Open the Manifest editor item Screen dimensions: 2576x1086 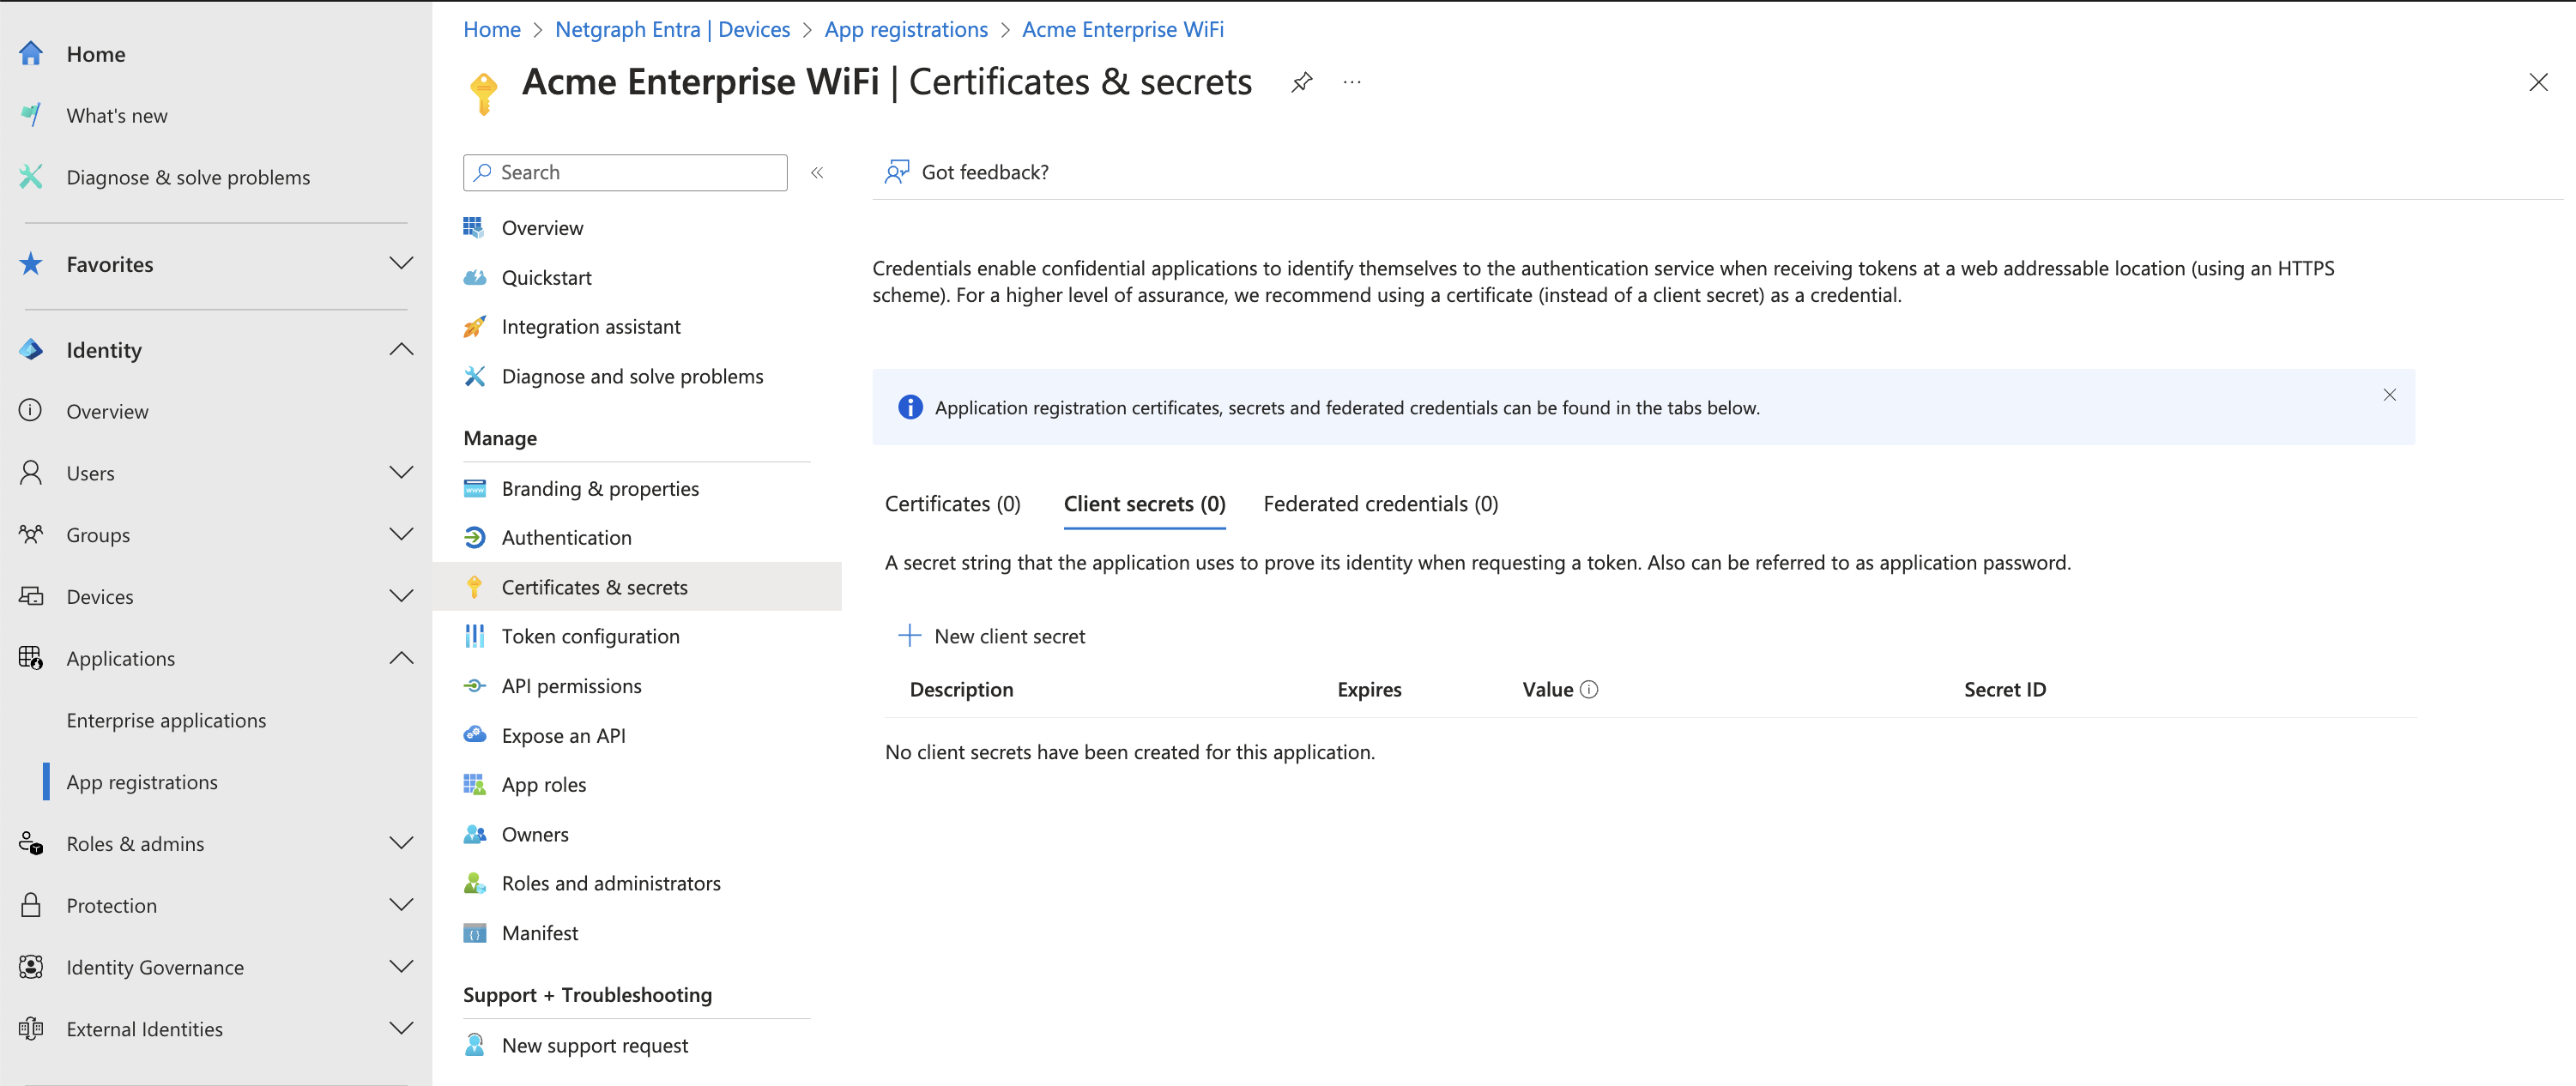pos(539,932)
